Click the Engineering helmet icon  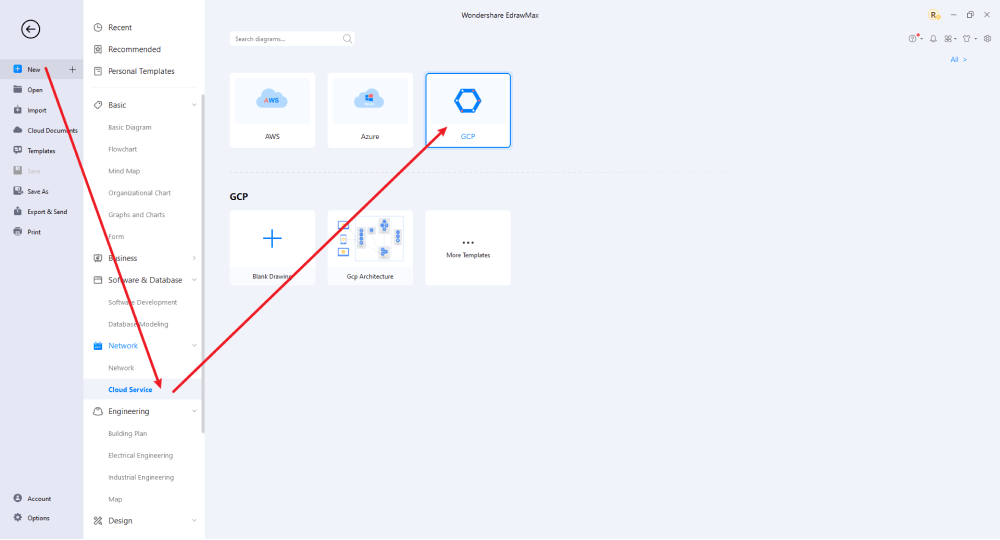pyautogui.click(x=98, y=411)
